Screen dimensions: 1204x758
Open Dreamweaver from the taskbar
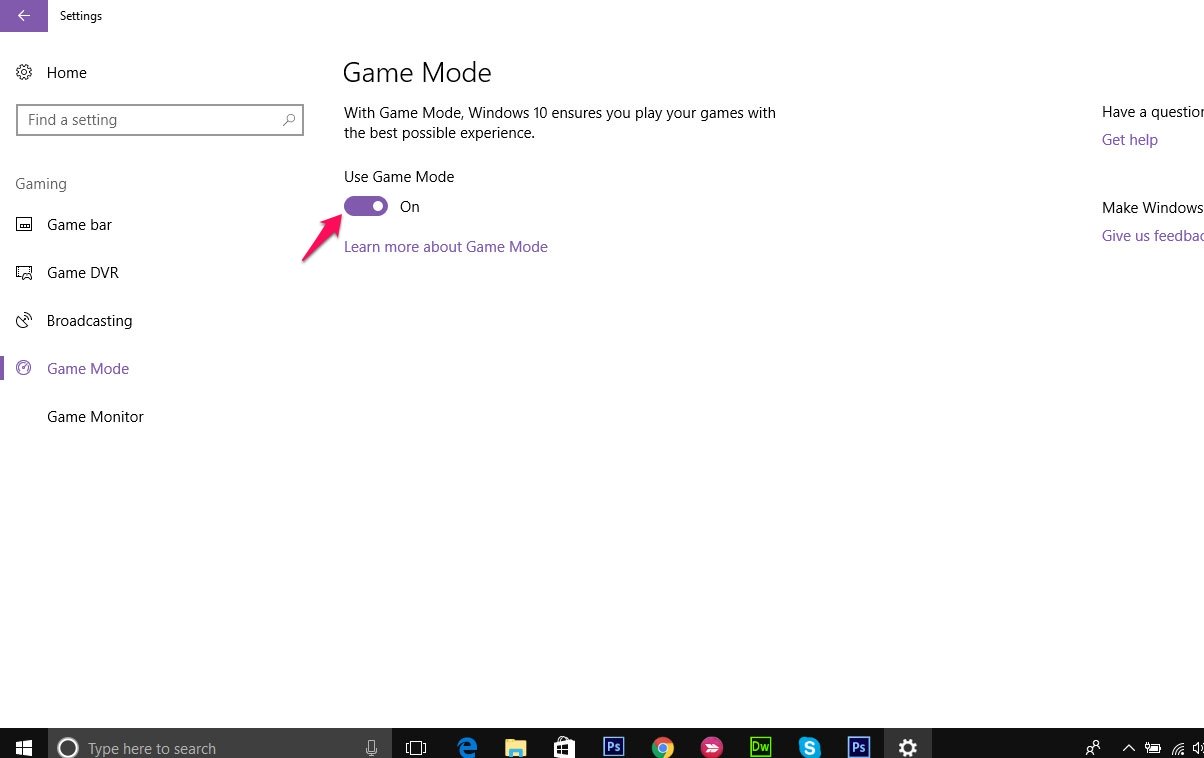pyautogui.click(x=760, y=747)
